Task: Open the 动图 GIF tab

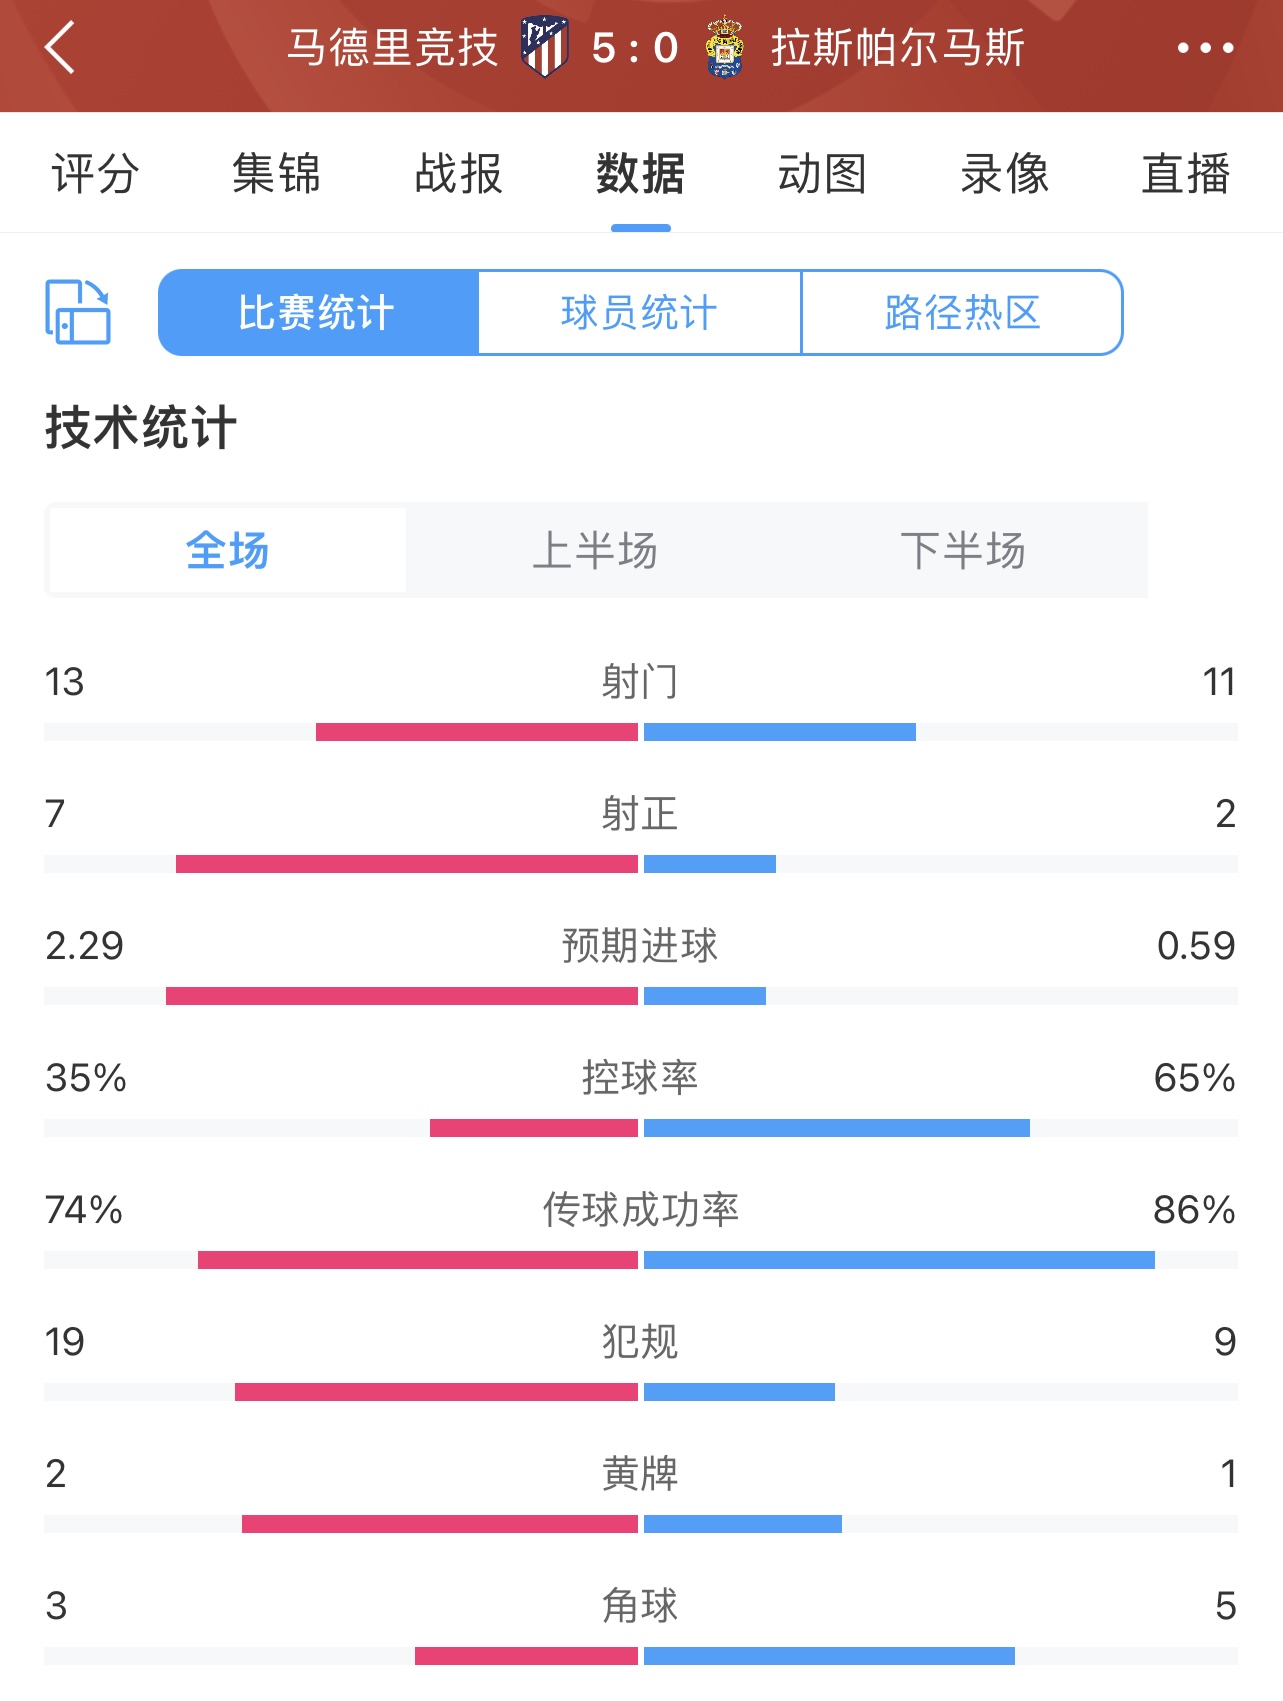Action: pyautogui.click(x=822, y=173)
